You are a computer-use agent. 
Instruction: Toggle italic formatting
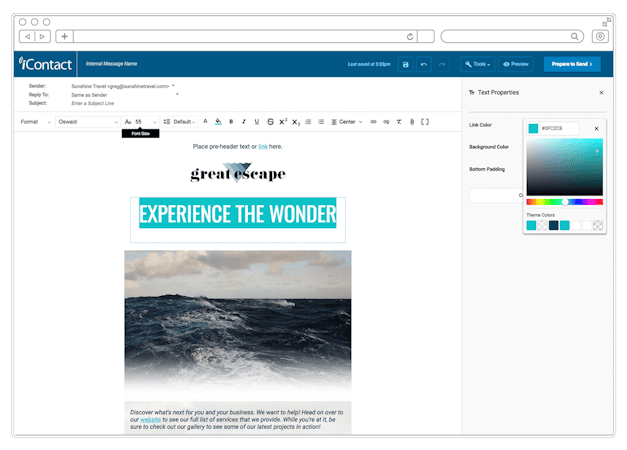tap(244, 122)
